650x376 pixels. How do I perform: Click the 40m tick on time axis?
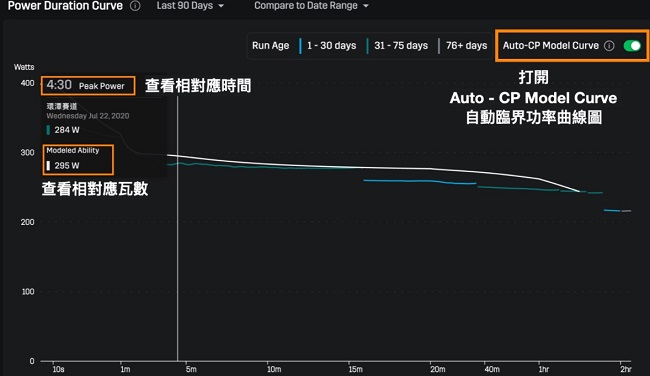click(x=492, y=369)
